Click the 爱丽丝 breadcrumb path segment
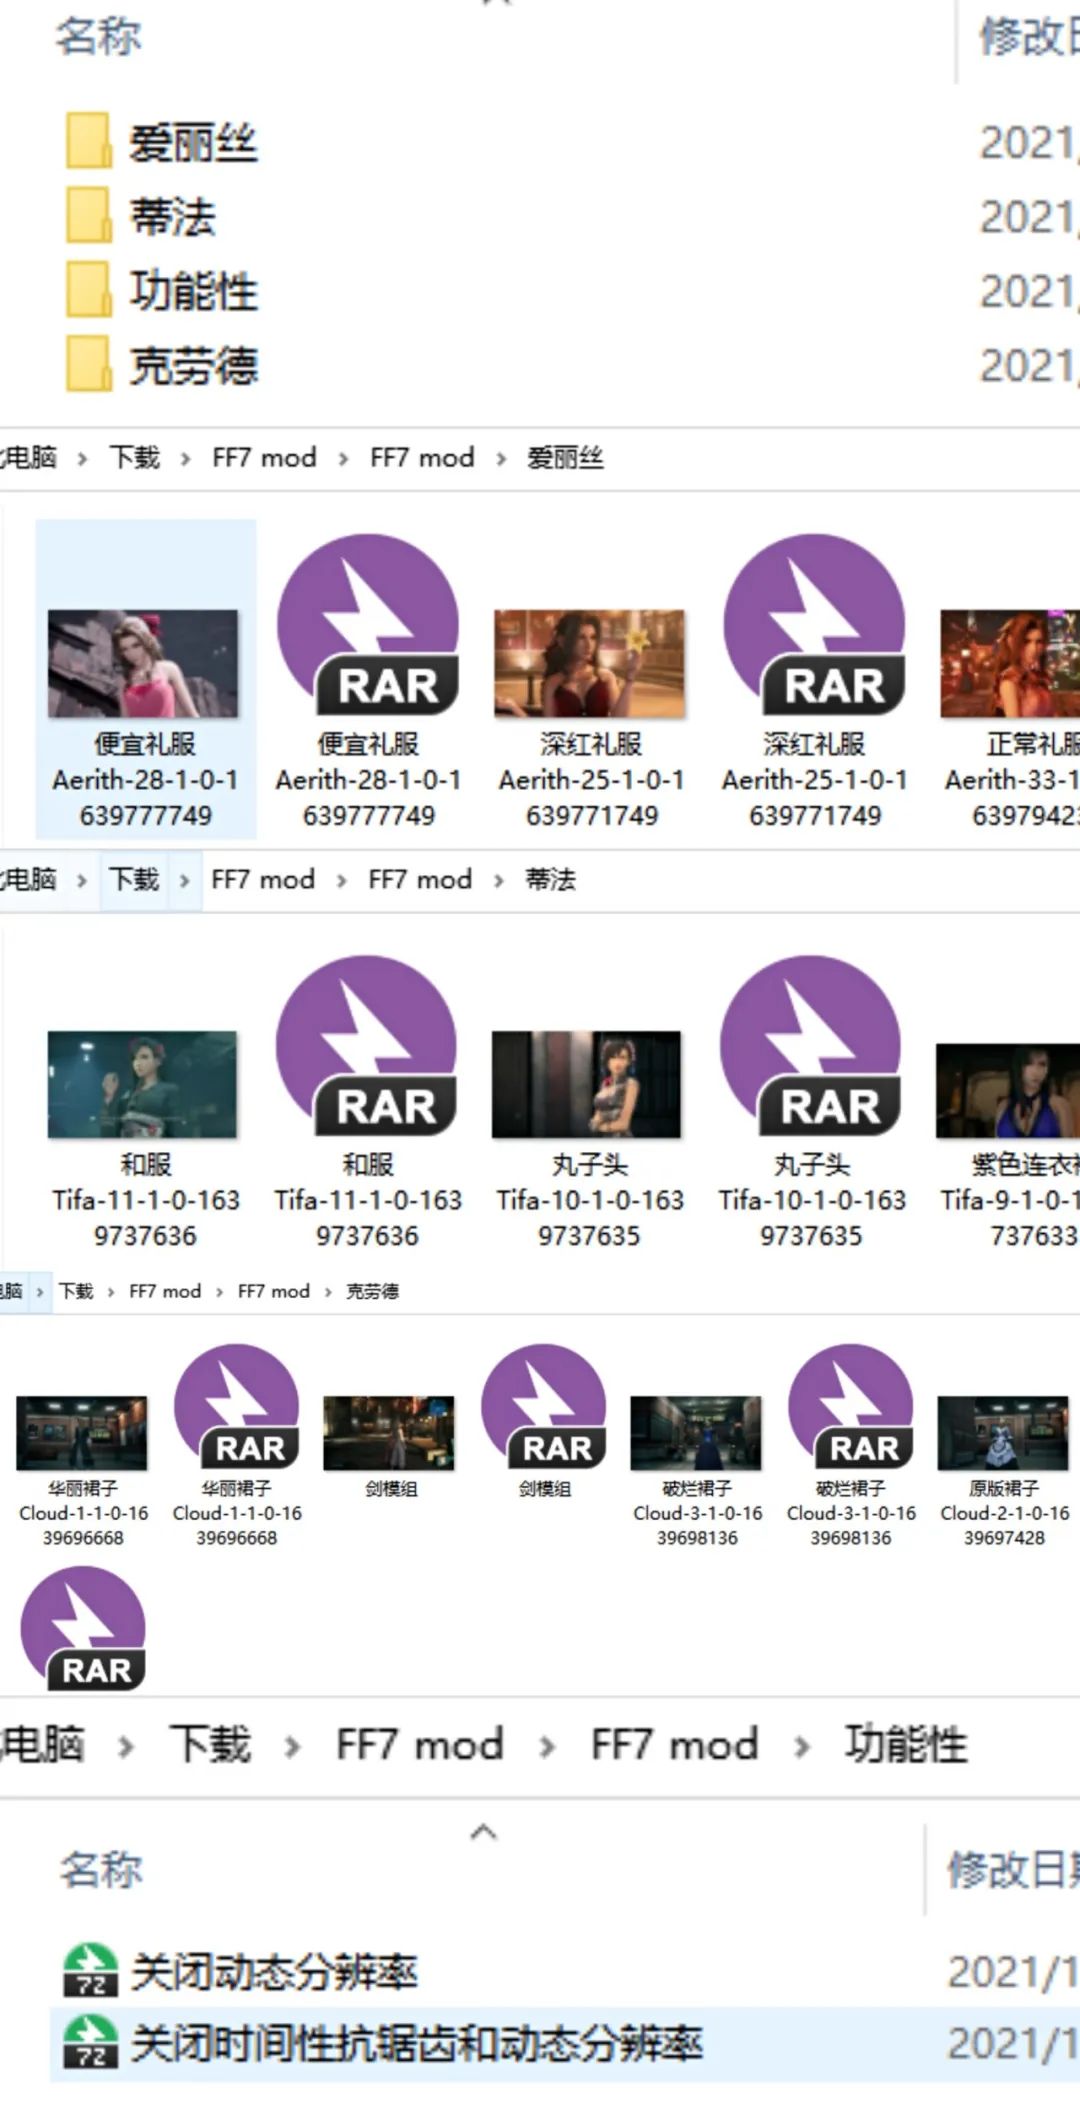 pos(565,458)
